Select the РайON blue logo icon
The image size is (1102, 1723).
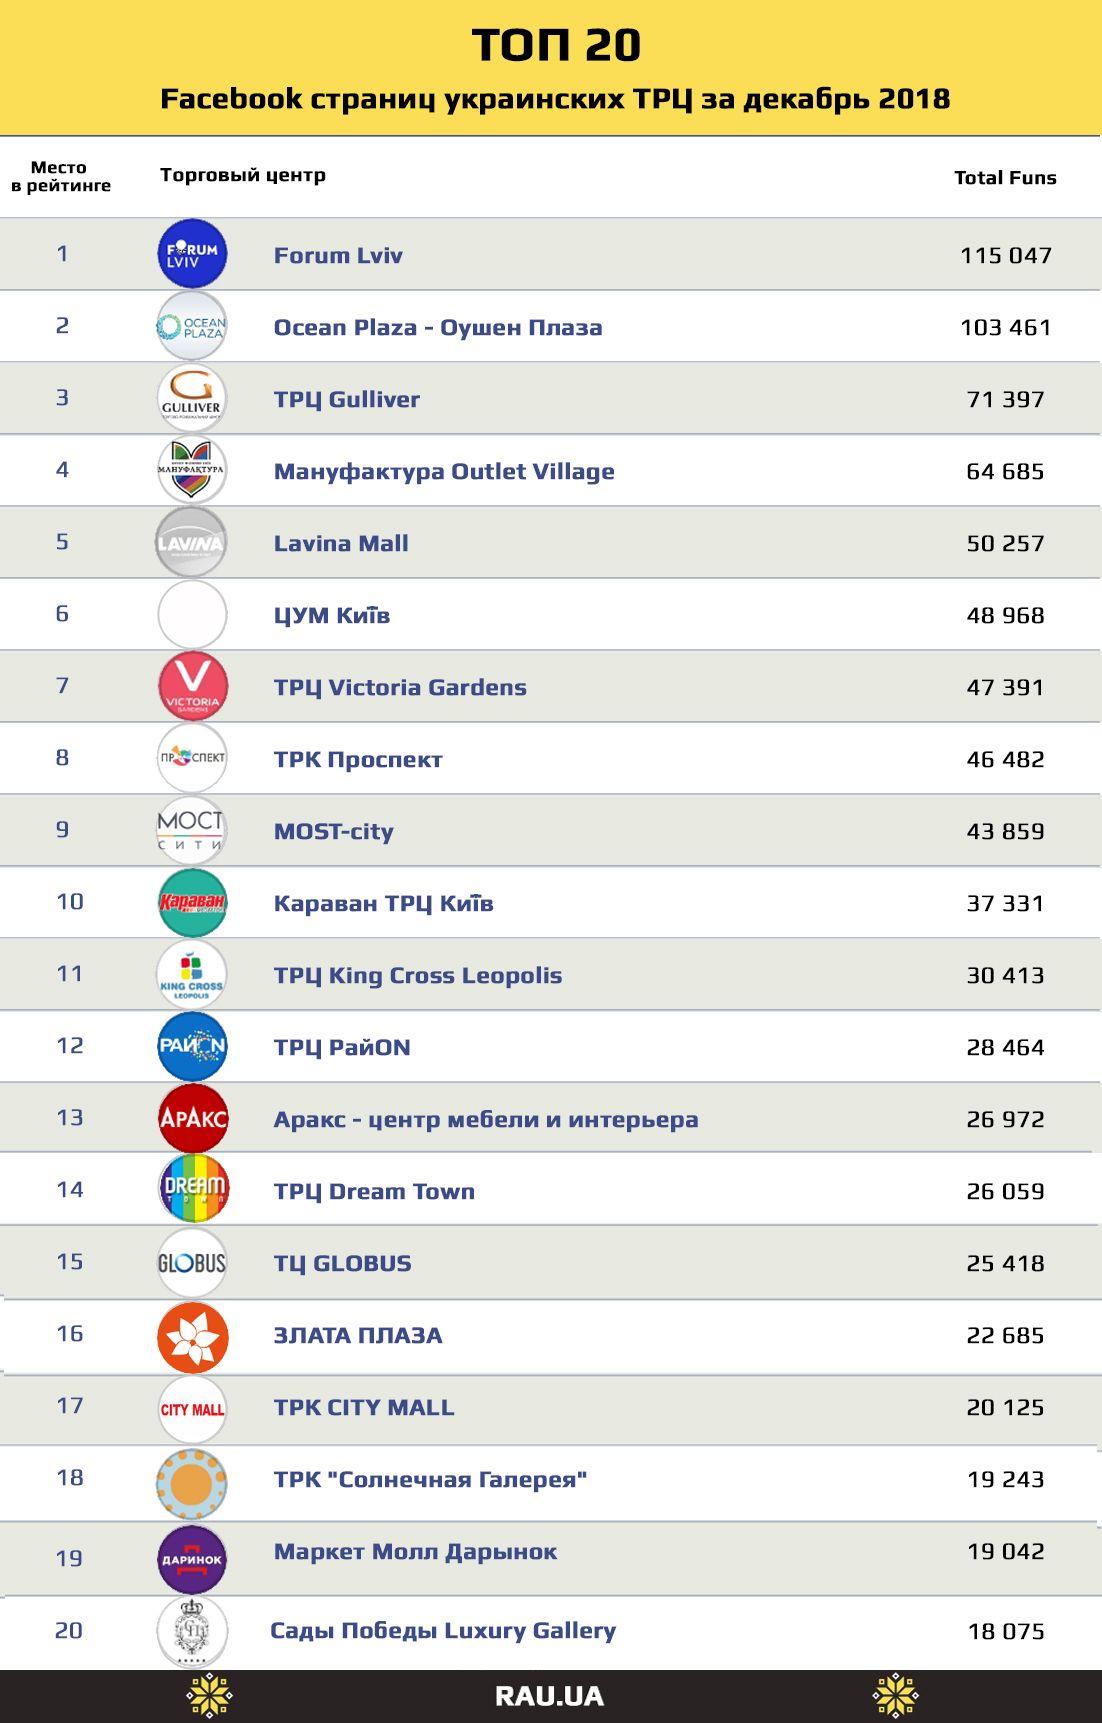click(x=192, y=1046)
